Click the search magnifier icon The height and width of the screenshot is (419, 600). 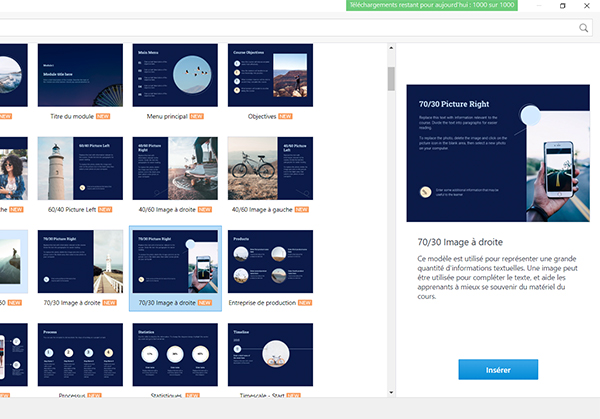click(583, 29)
